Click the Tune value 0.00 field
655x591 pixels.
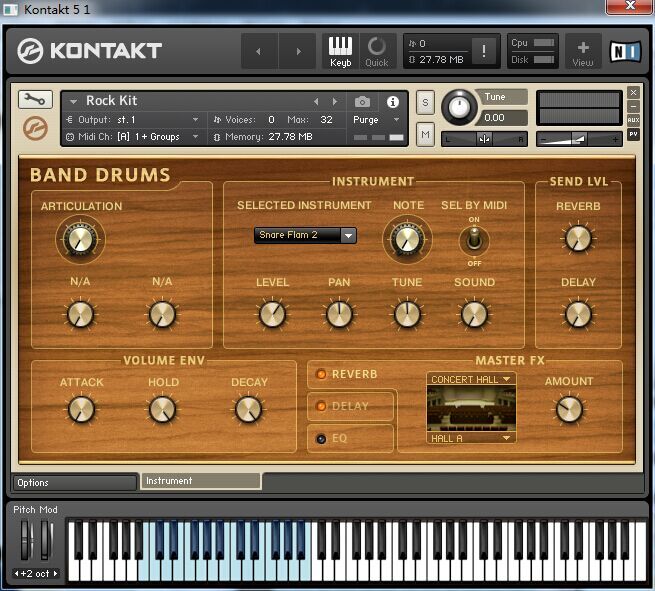503,118
